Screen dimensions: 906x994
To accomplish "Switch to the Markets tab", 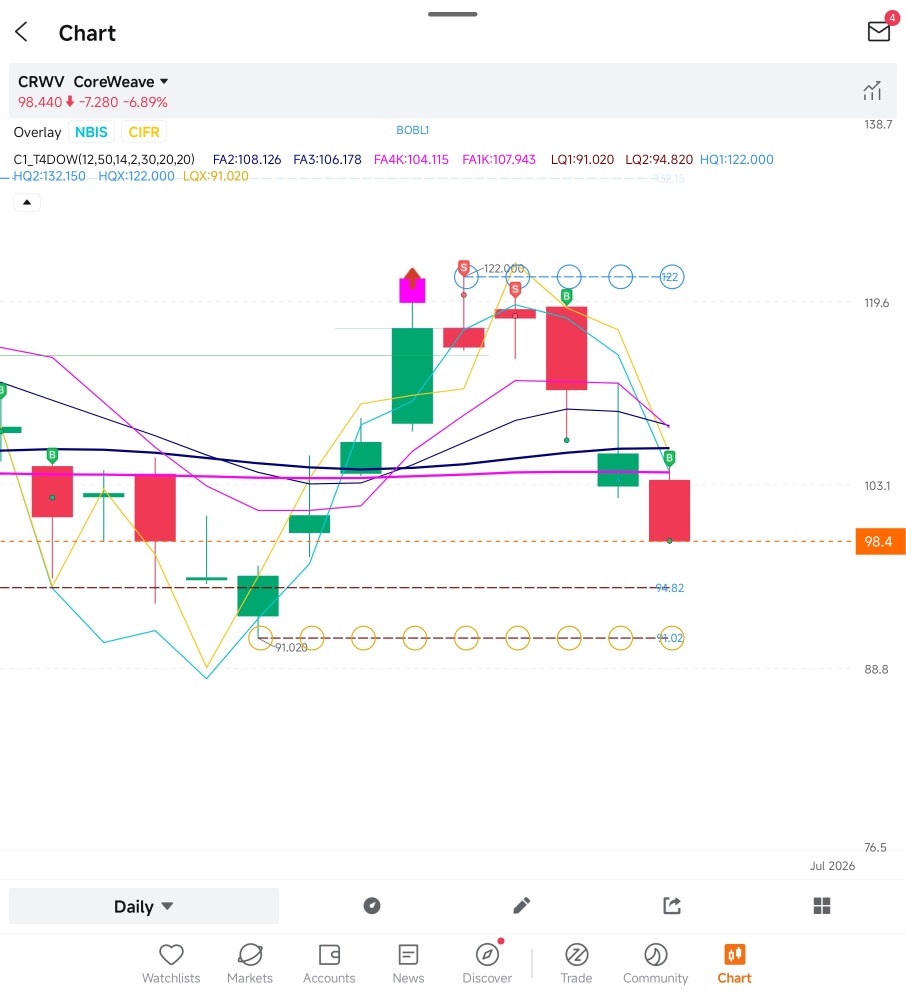I will (250, 964).
